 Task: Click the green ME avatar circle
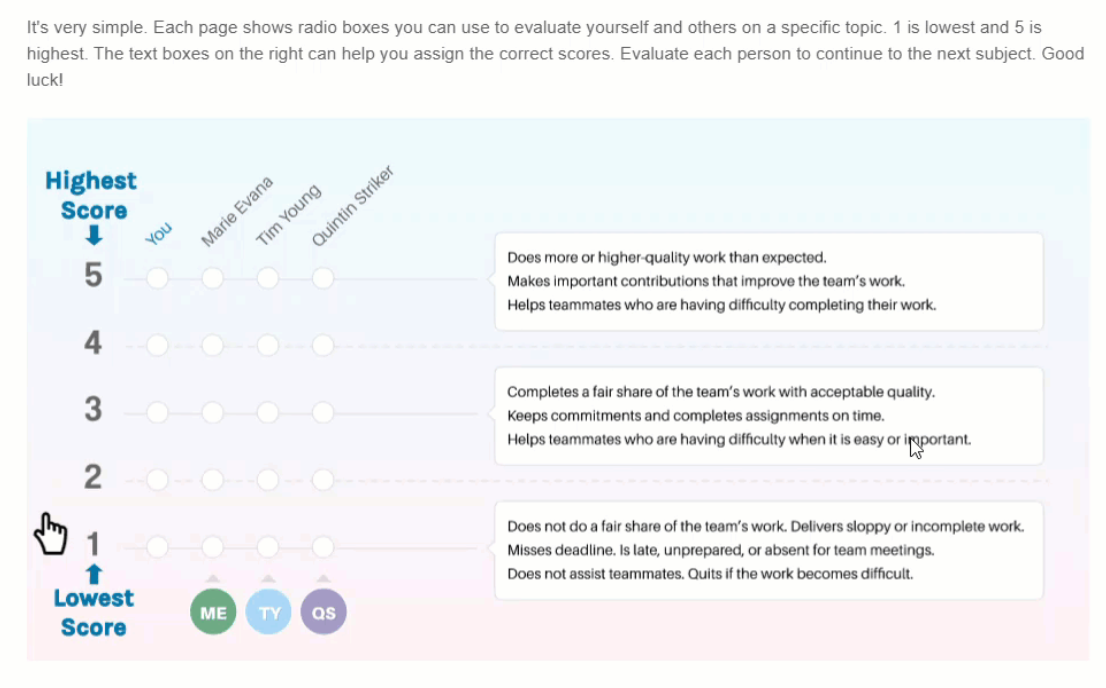(213, 612)
